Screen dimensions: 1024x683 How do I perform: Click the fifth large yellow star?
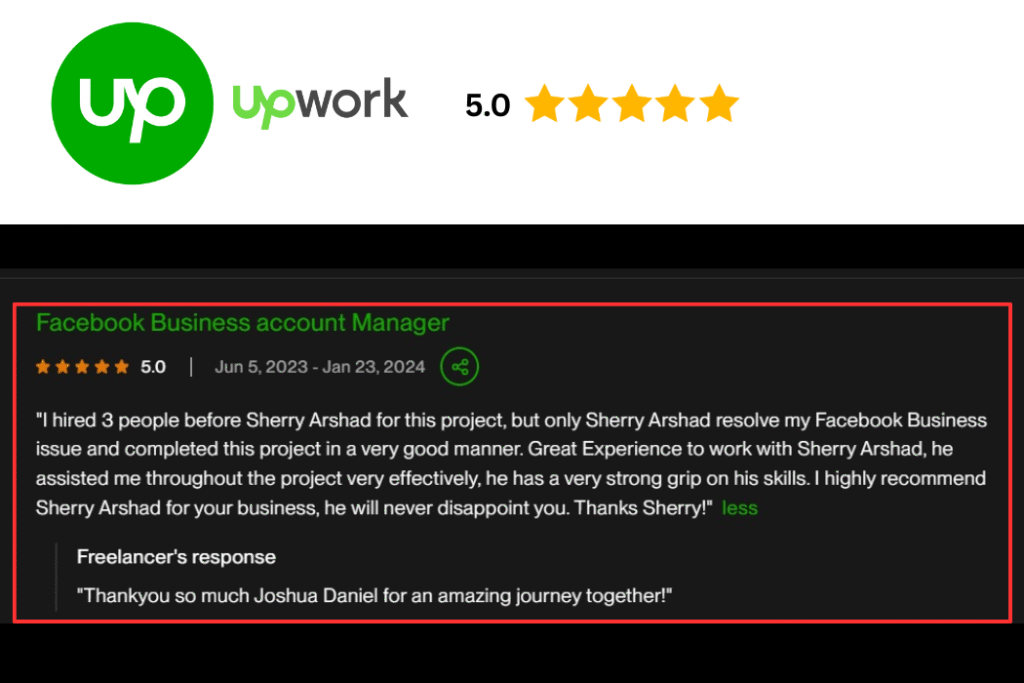(718, 104)
